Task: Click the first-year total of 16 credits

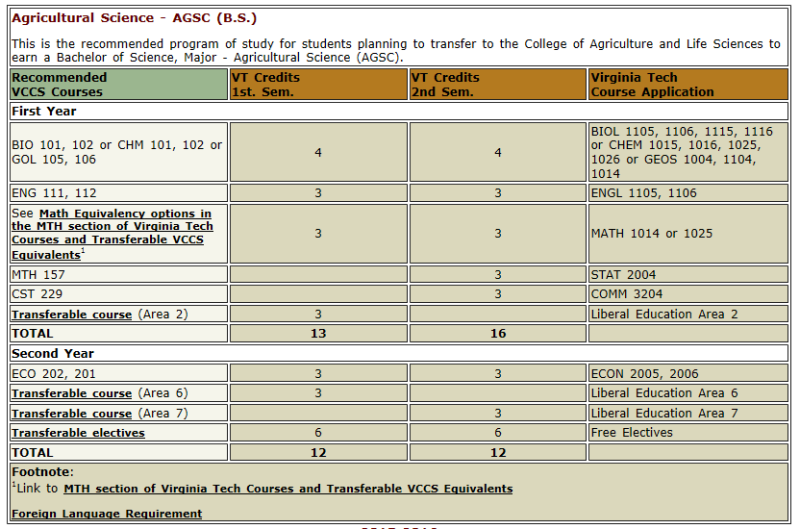Action: click(497, 333)
